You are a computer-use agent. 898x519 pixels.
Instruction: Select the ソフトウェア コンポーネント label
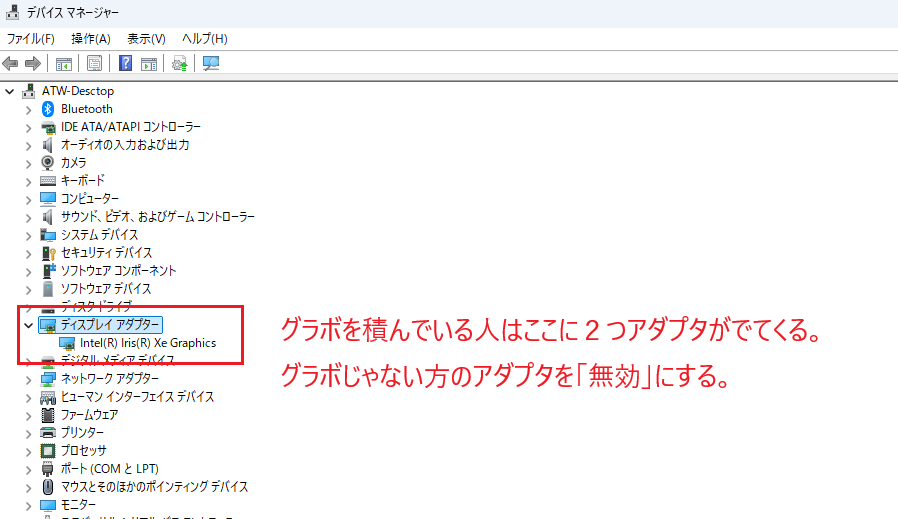pos(119,270)
